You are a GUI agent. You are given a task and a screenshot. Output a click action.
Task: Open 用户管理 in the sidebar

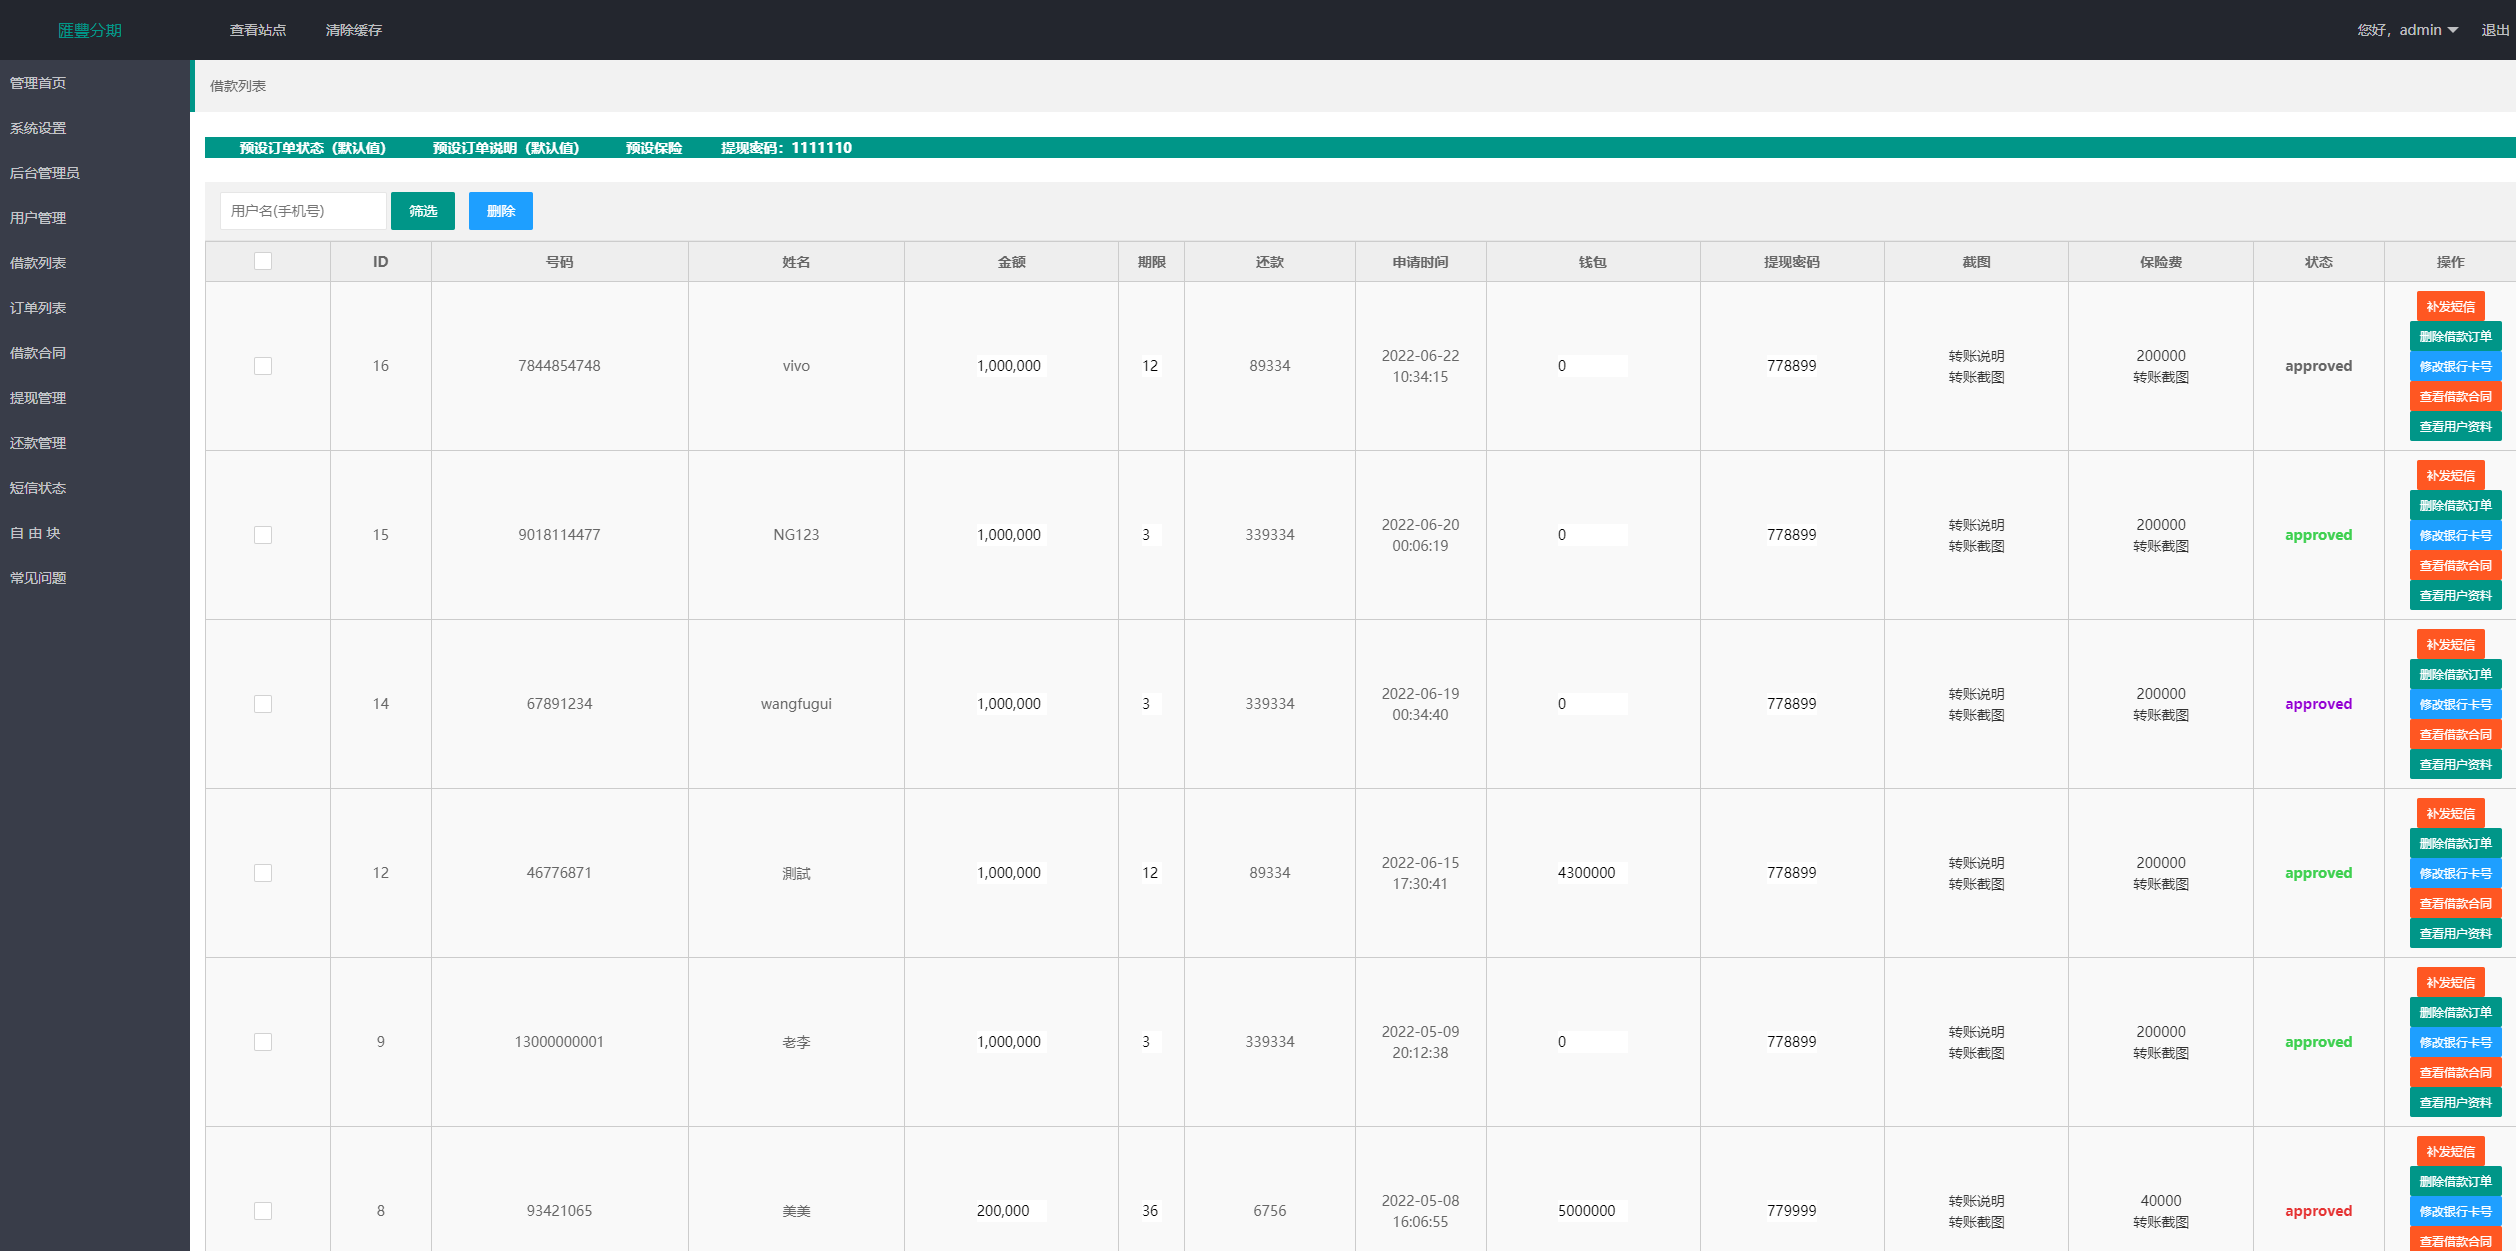[x=38, y=218]
